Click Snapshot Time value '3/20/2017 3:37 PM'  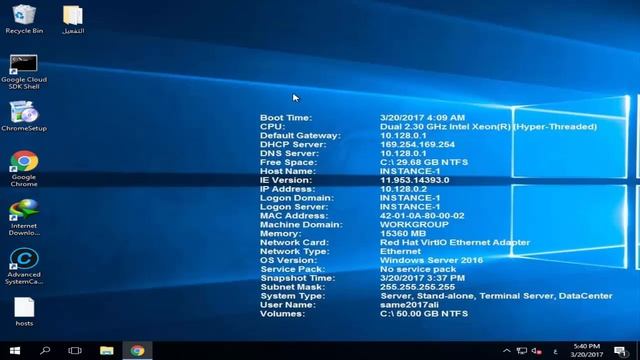pyautogui.click(x=422, y=278)
